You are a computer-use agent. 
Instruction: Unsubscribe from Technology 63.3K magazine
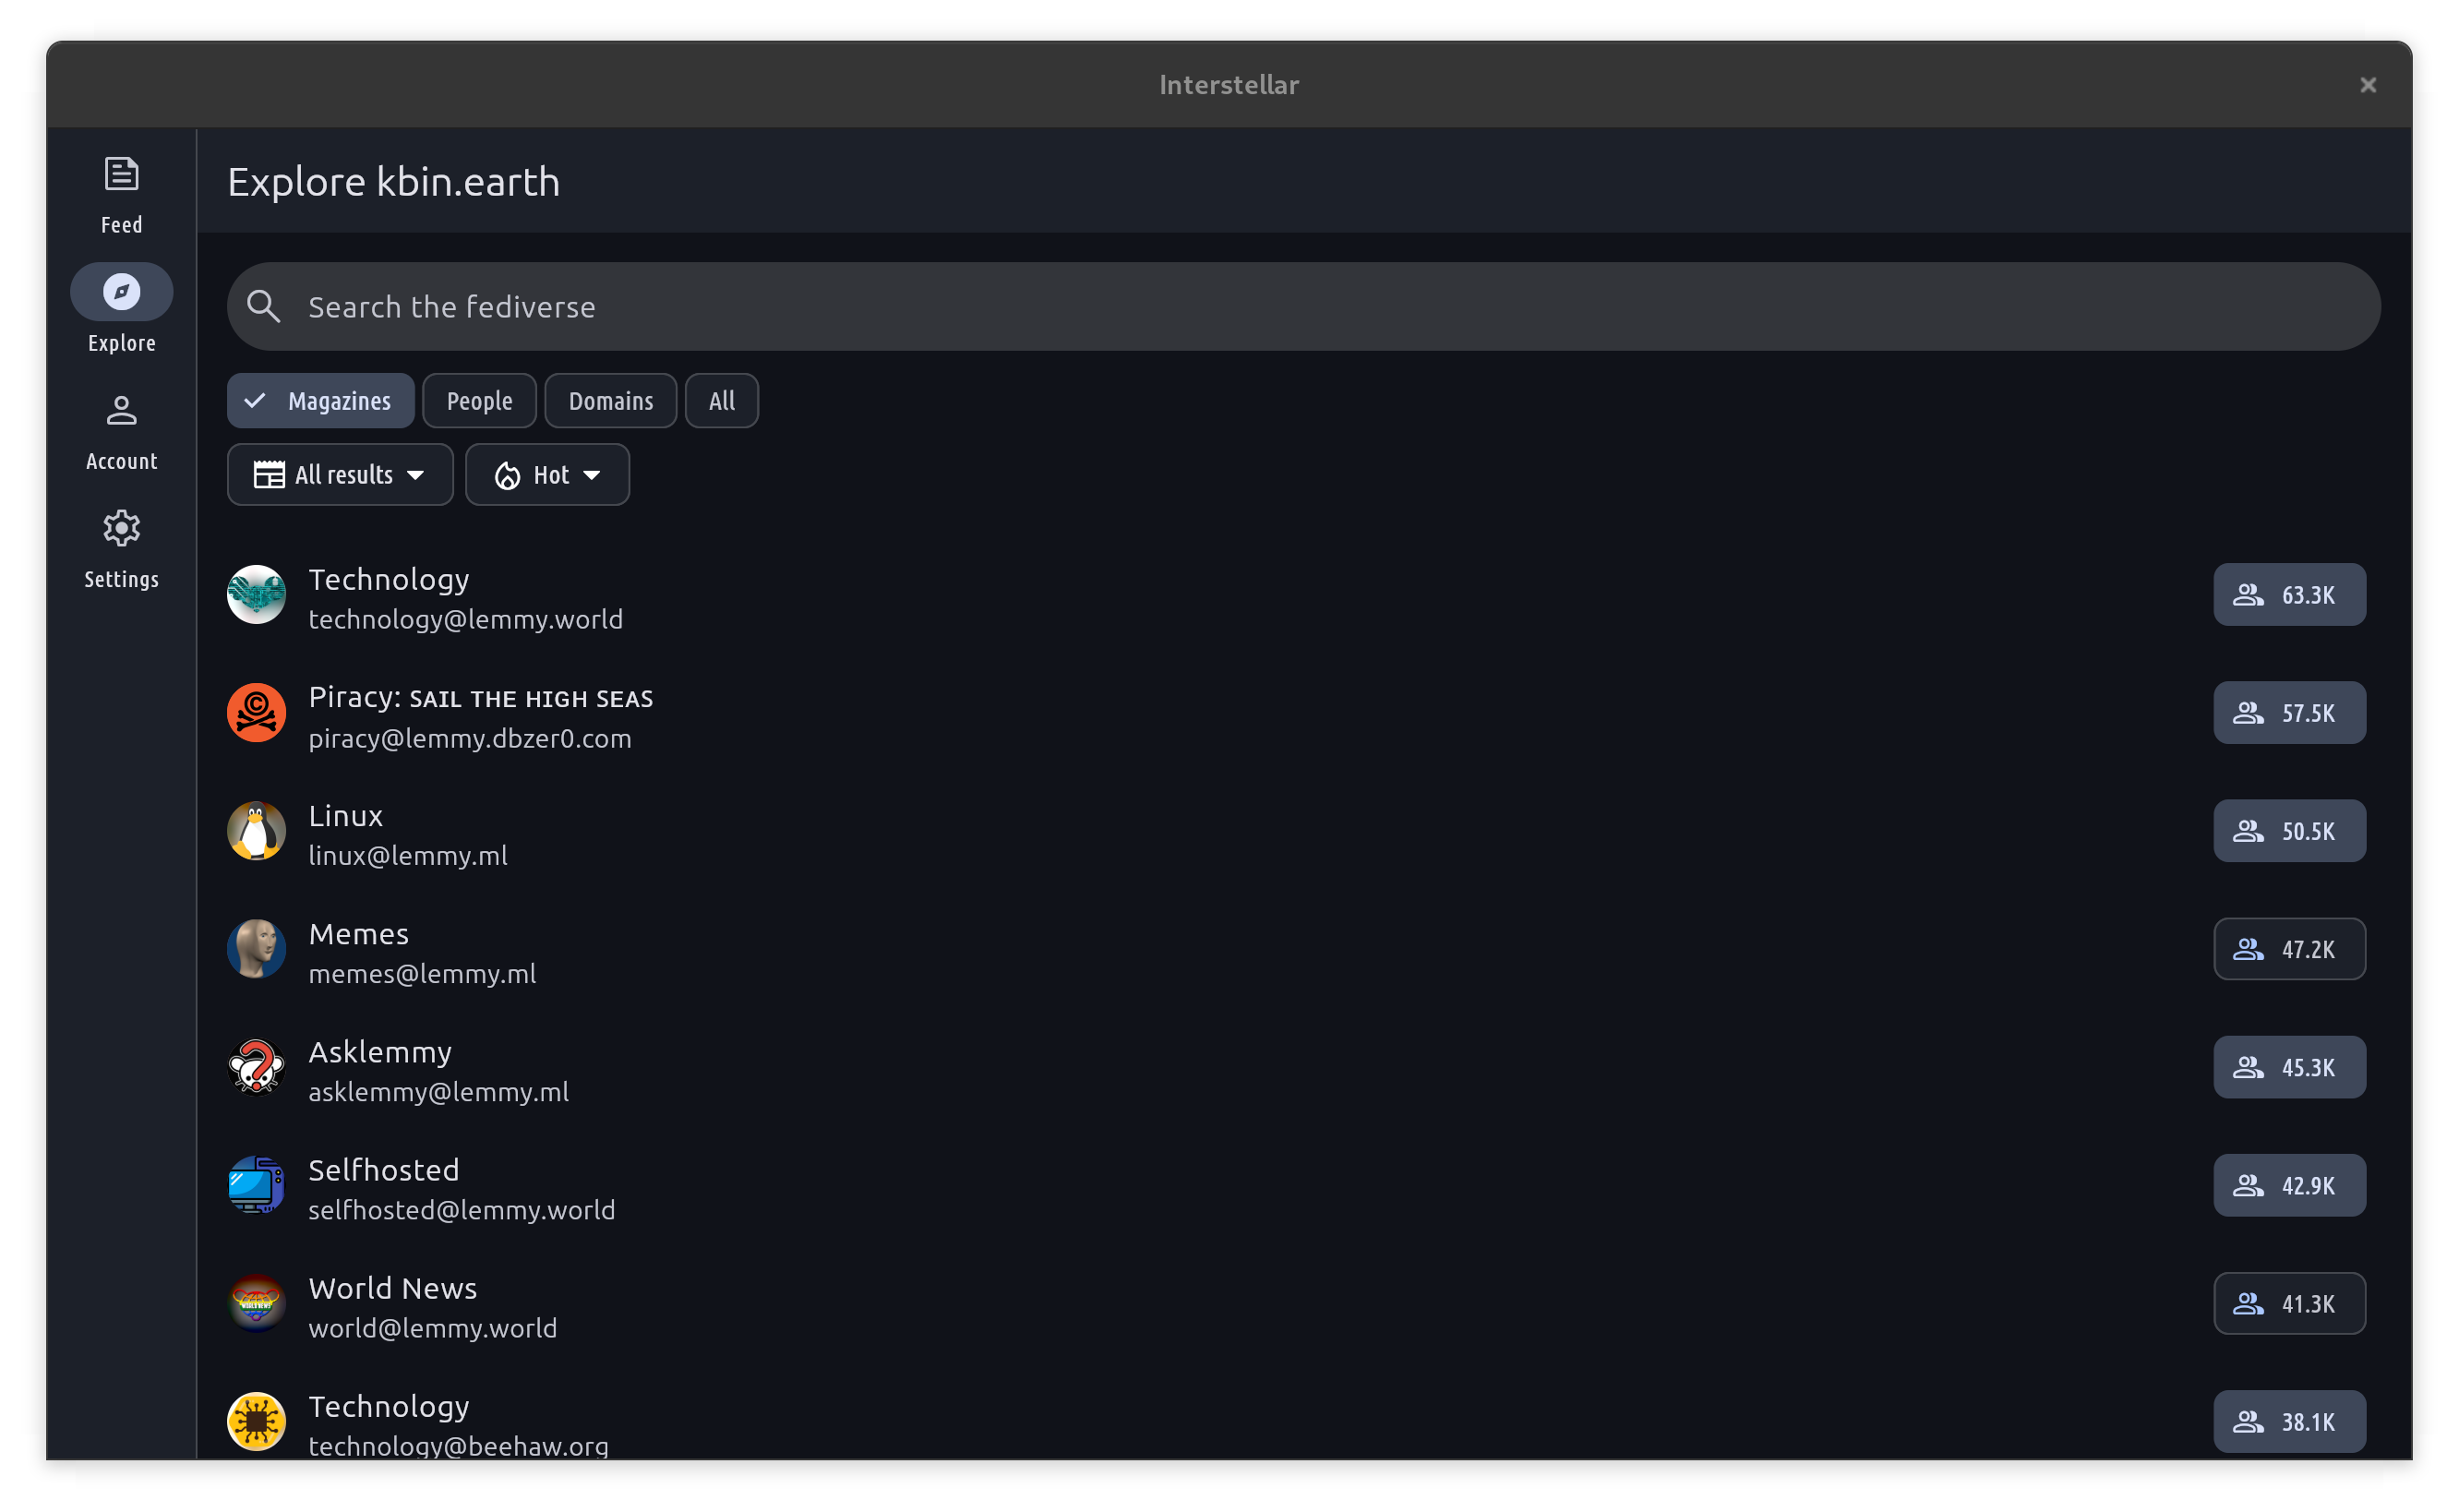tap(2288, 595)
